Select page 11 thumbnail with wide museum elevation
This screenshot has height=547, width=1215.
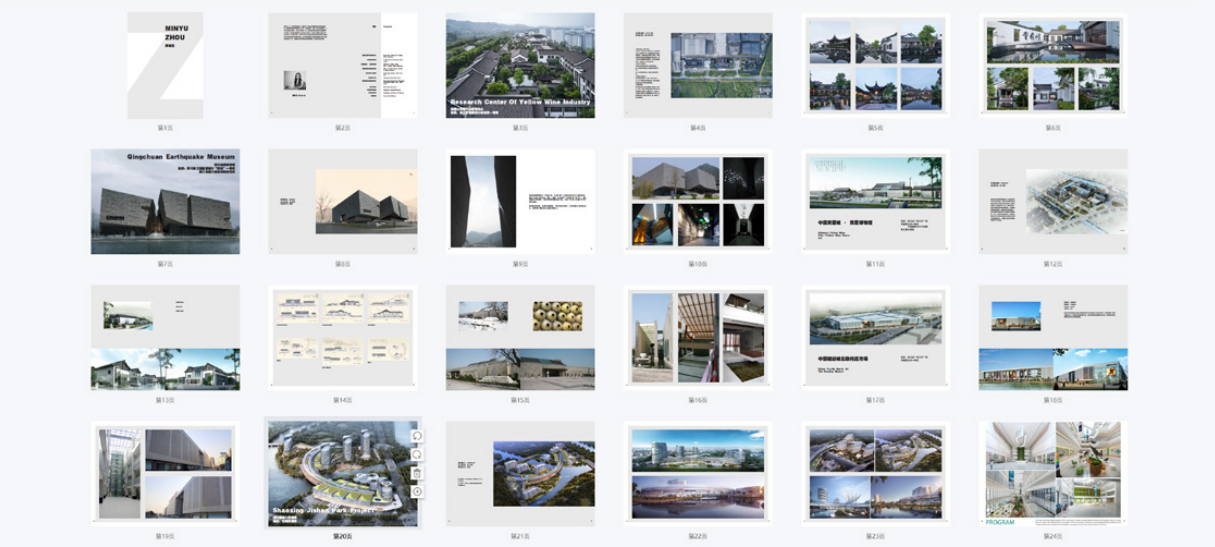876,202
